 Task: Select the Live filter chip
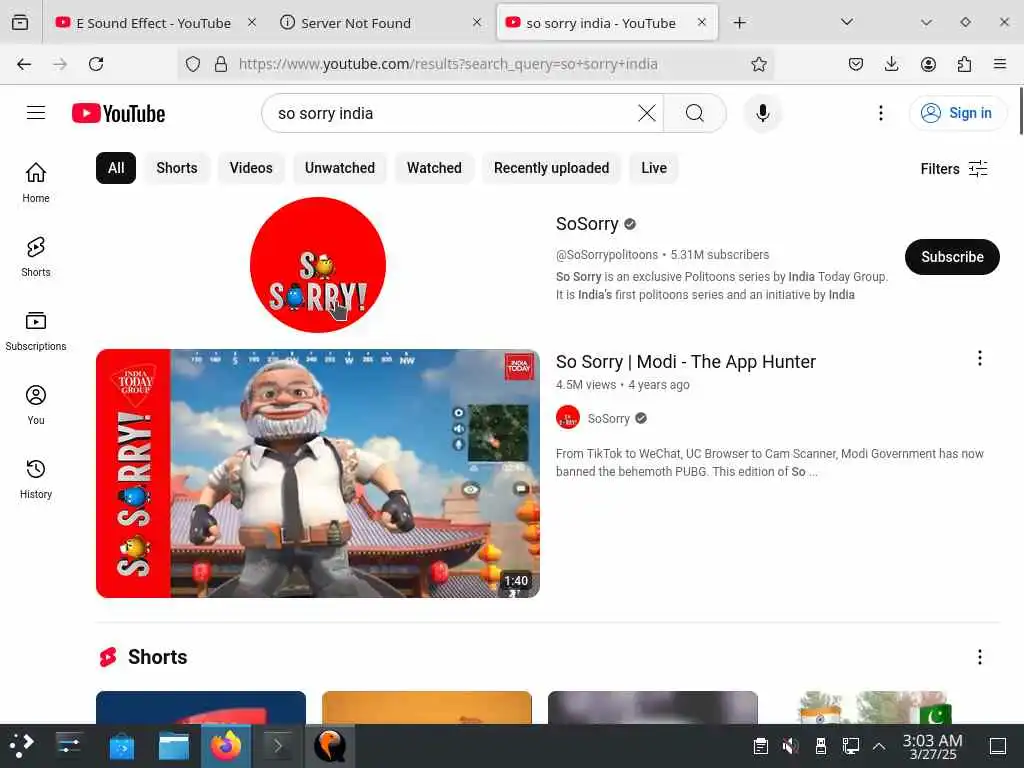click(654, 168)
